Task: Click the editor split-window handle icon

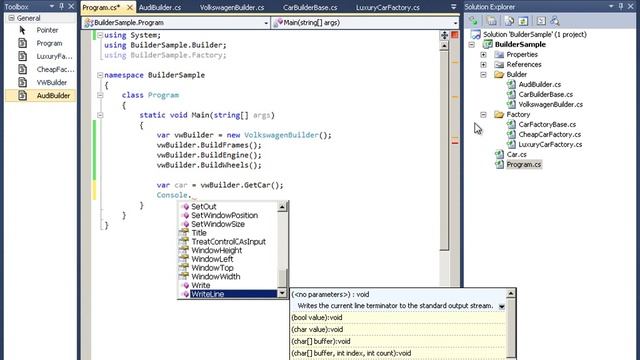Action: (x=444, y=36)
